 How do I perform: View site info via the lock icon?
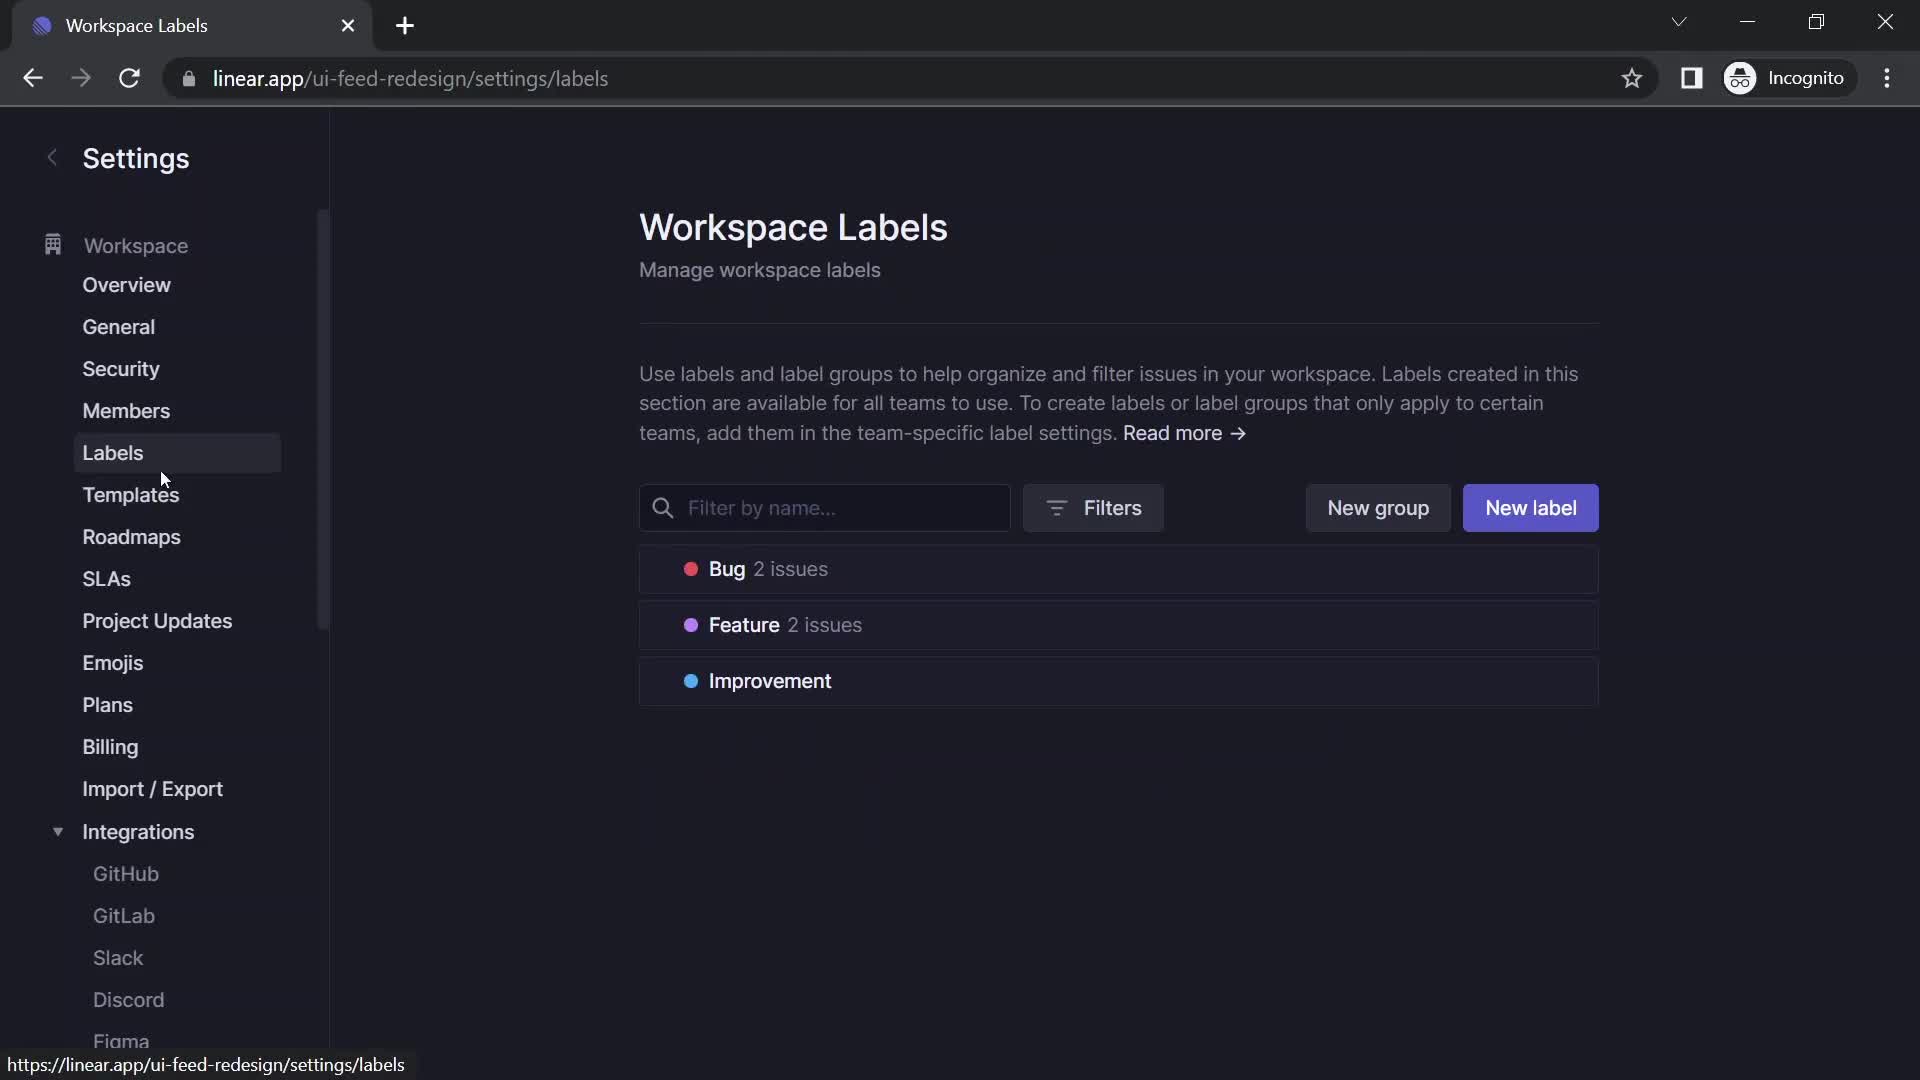point(189,78)
